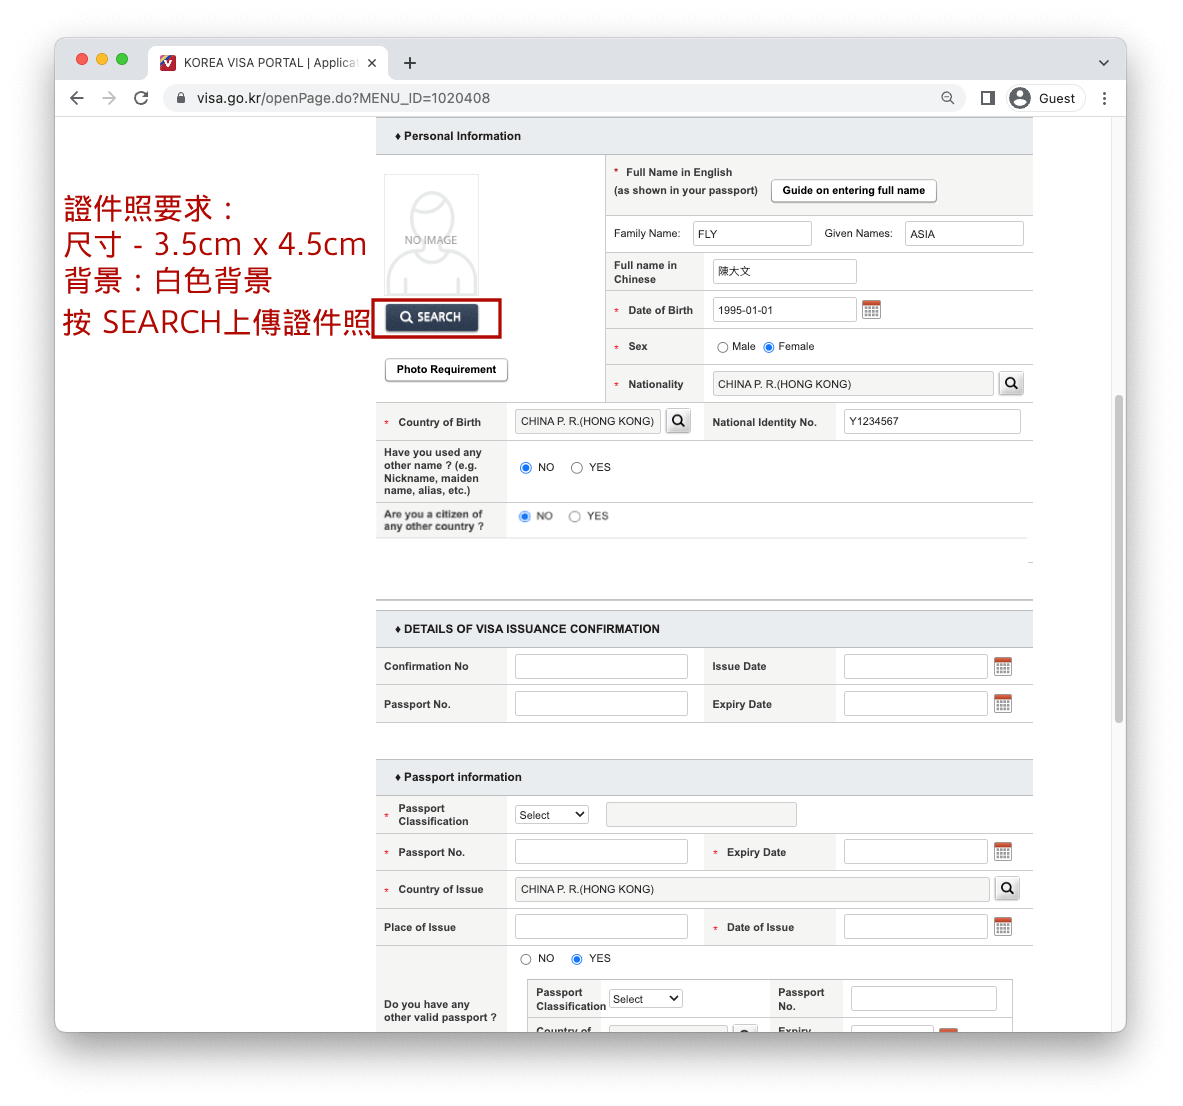Viewport: 1183px width, 1106px height.
Task: Click the browser forward arrow
Action: [x=109, y=98]
